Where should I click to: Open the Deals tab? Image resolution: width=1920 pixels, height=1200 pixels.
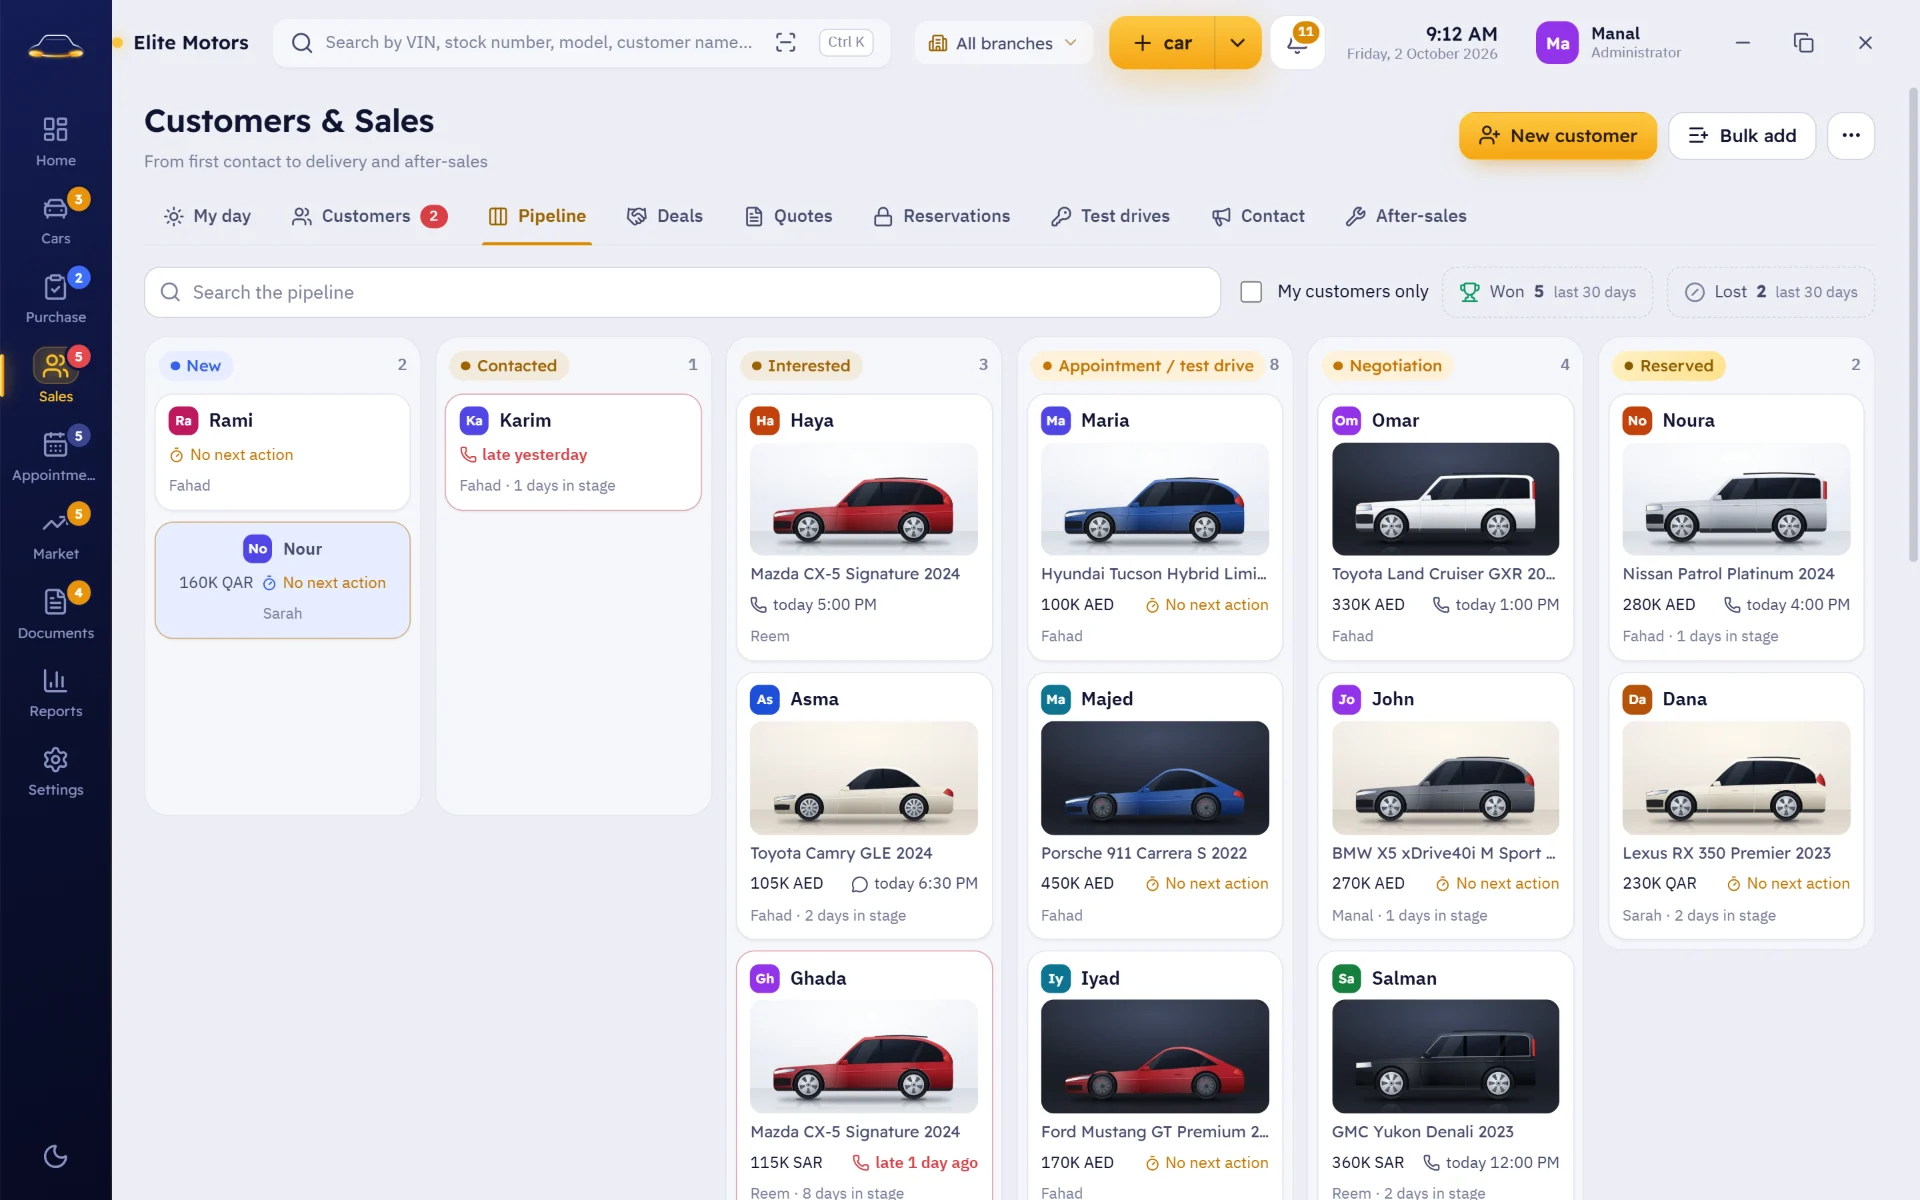(x=665, y=216)
